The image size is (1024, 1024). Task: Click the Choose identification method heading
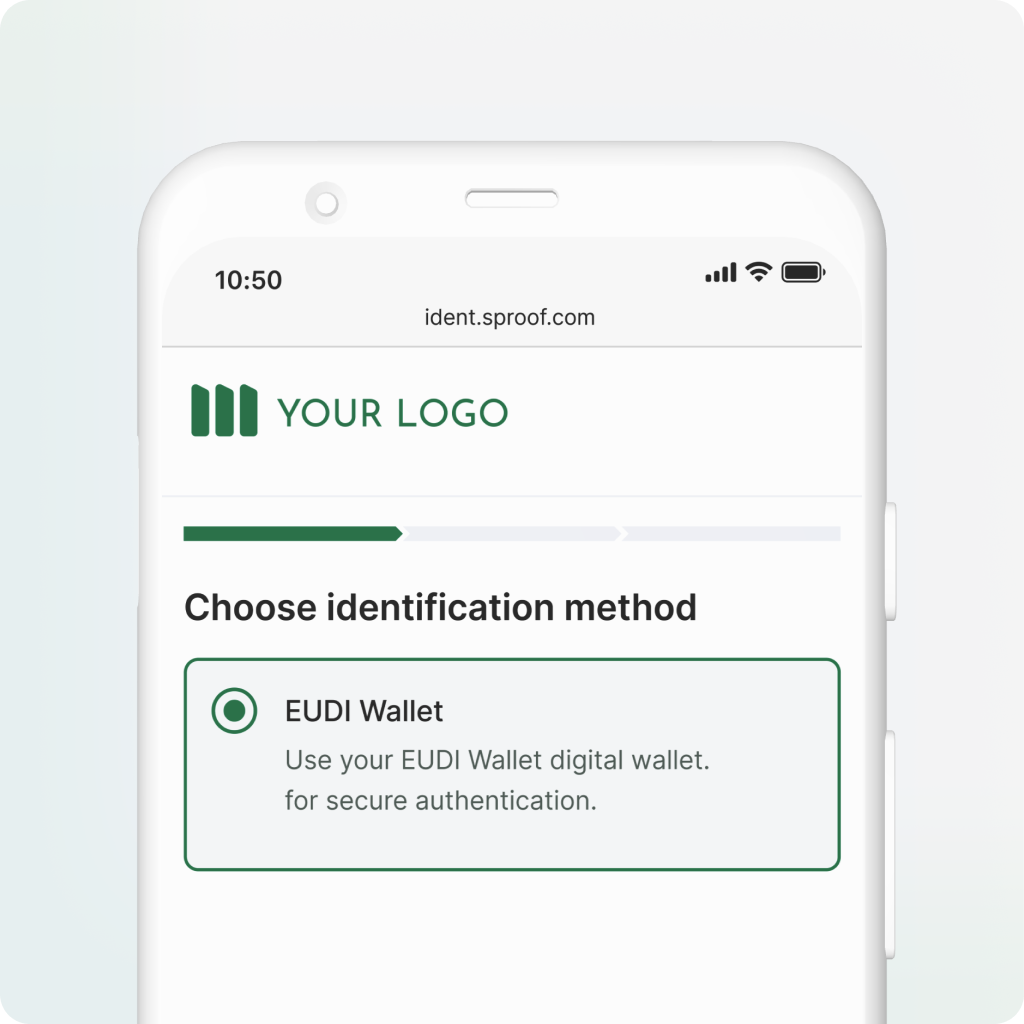tap(440, 607)
